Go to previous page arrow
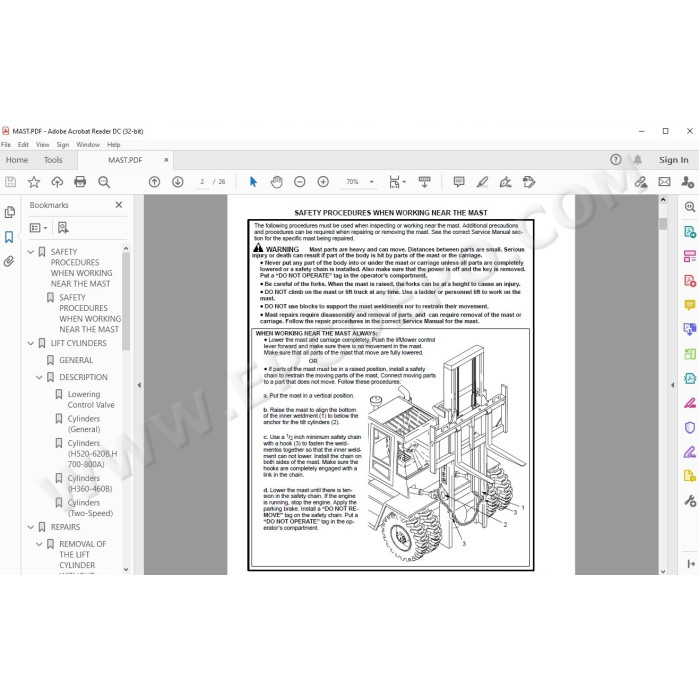The height and width of the screenshot is (700, 700). (154, 182)
